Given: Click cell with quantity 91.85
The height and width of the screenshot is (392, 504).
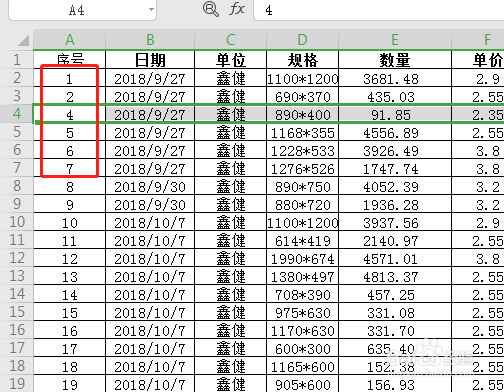Looking at the screenshot, I should tap(395, 114).
